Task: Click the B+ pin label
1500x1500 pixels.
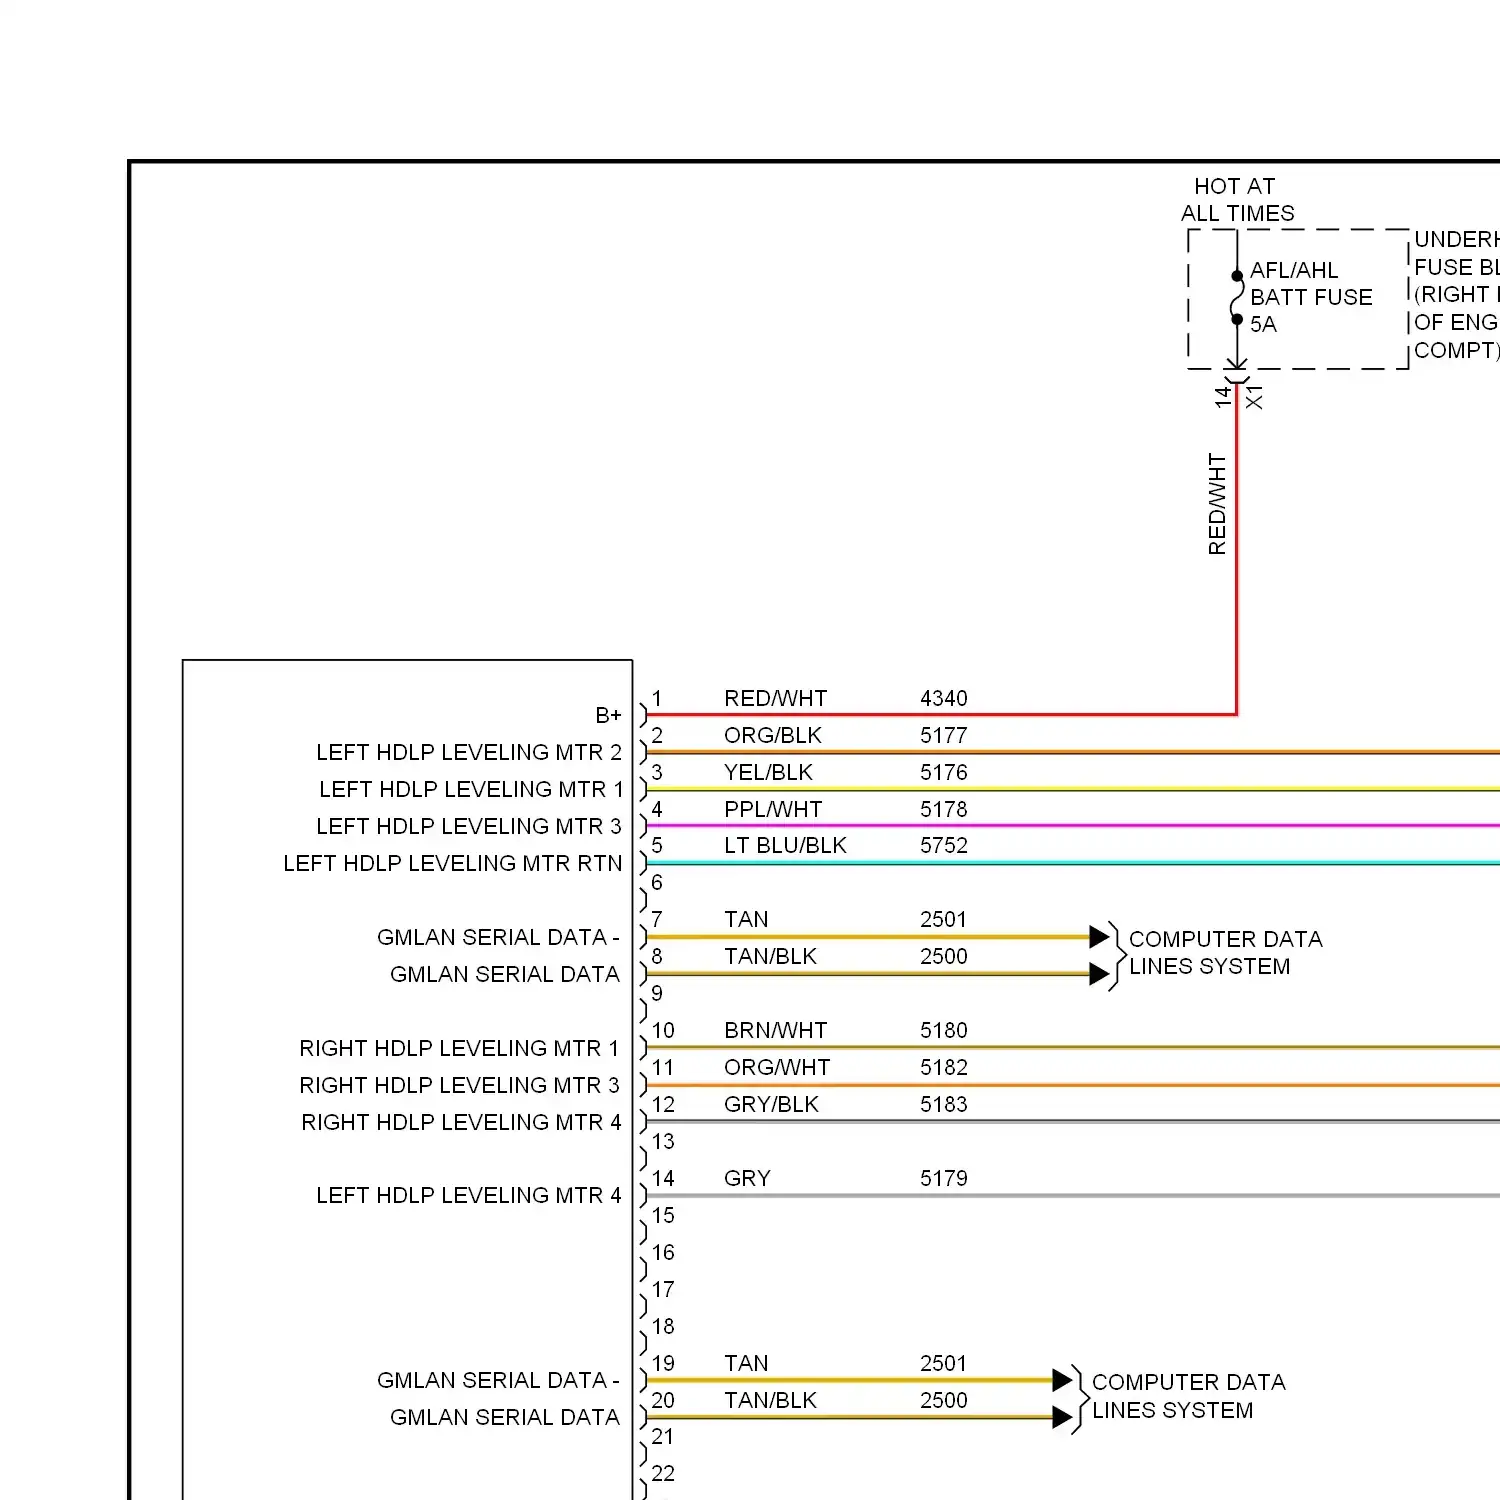Action: pyautogui.click(x=608, y=715)
